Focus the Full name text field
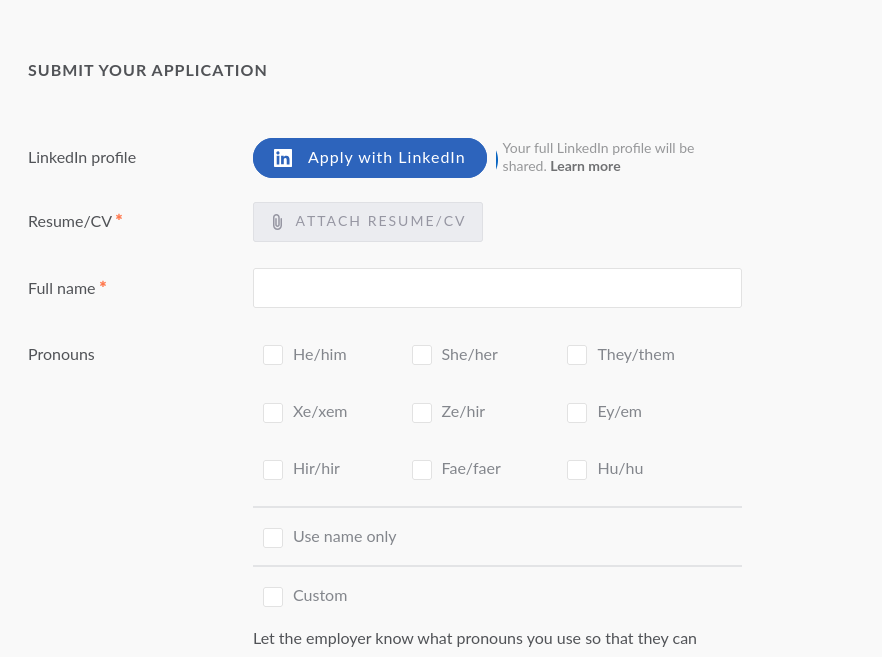The height and width of the screenshot is (657, 882). point(497,288)
